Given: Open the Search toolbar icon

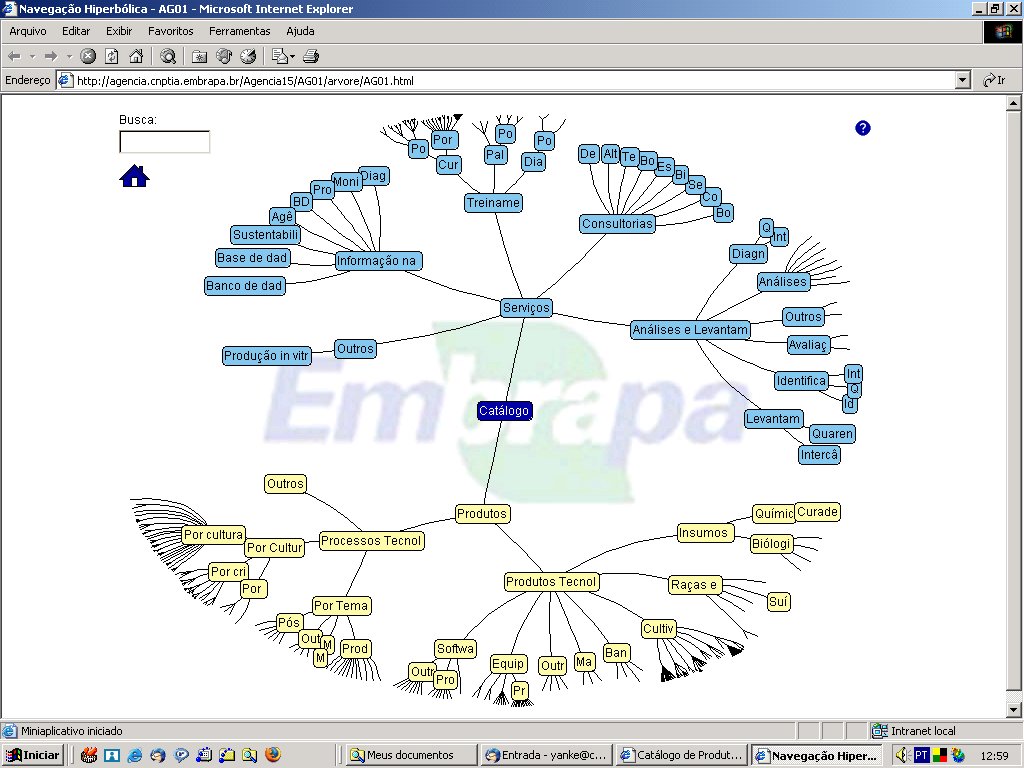Looking at the screenshot, I should [168, 57].
